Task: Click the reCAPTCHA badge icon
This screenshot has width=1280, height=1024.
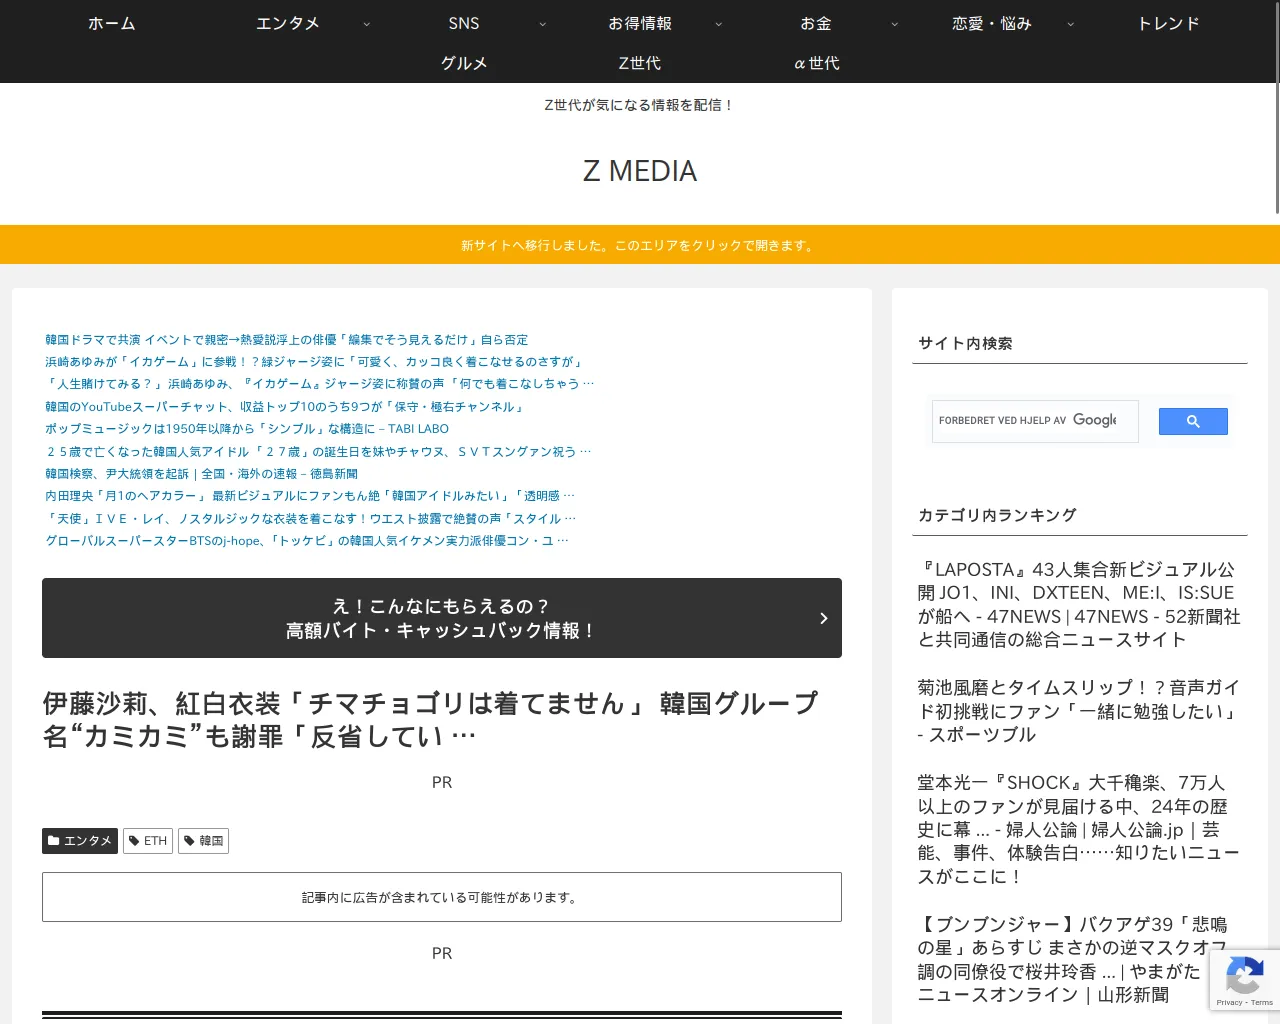Action: (1244, 975)
